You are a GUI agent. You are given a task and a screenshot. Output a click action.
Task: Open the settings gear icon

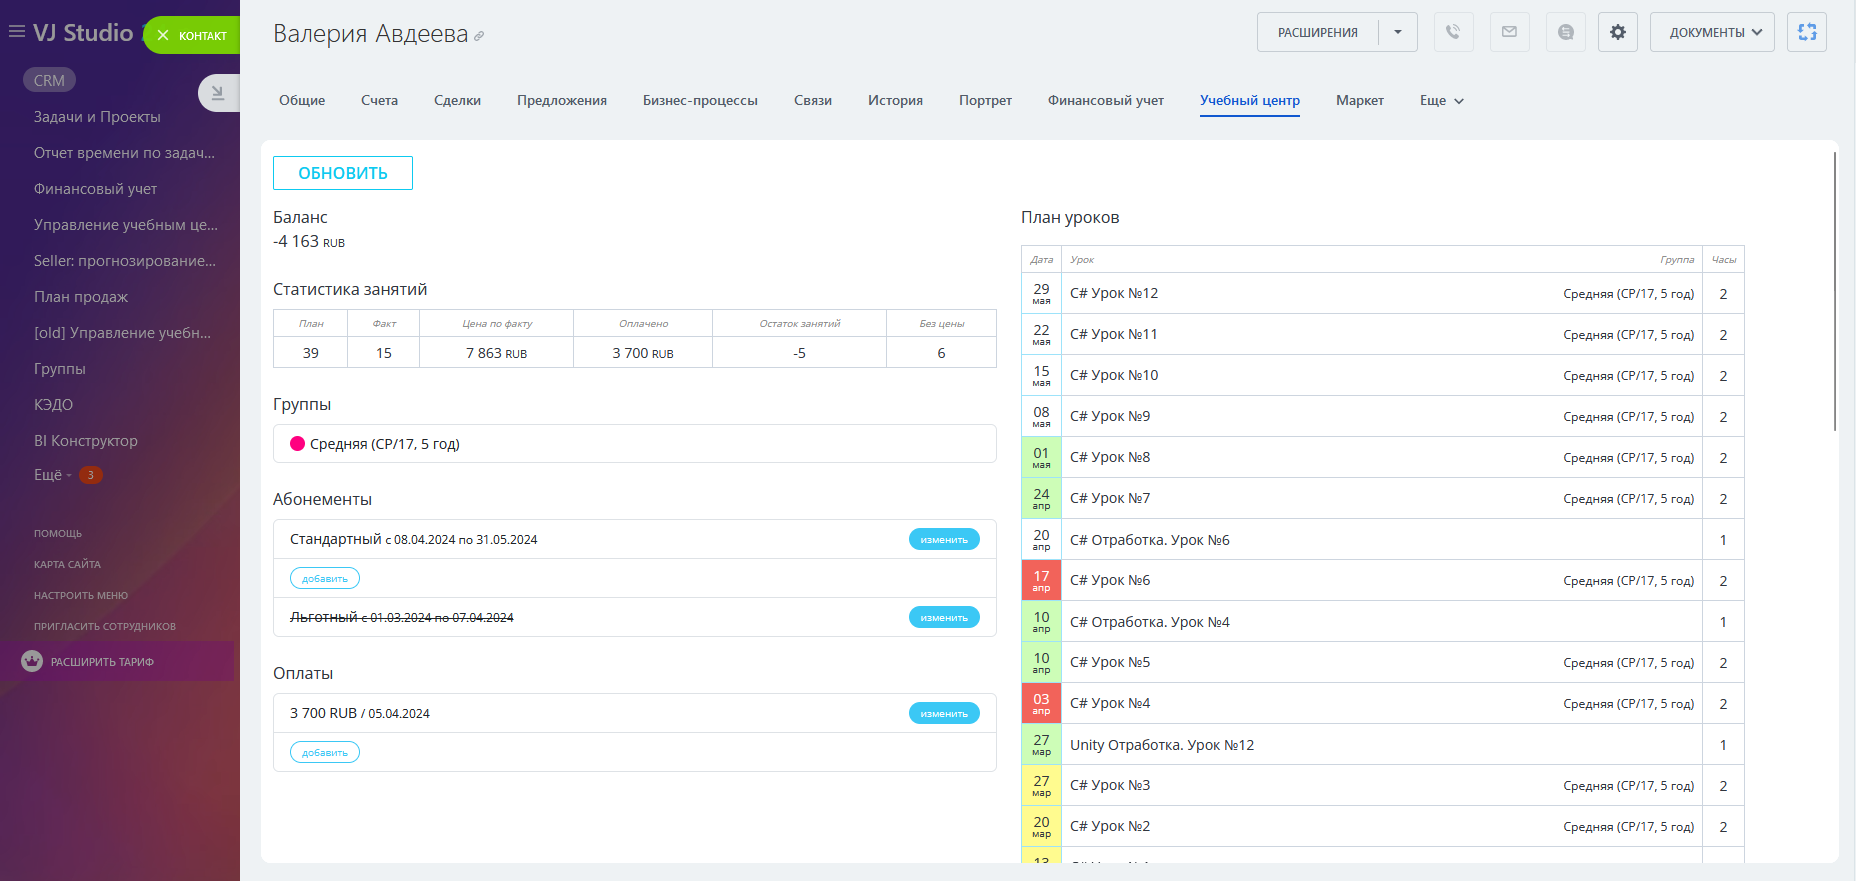[1617, 32]
